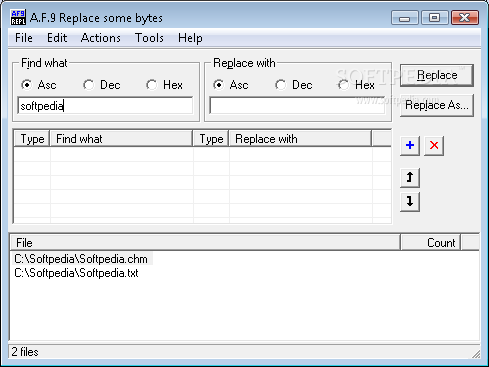Open the Edit menu
The height and width of the screenshot is (367, 489).
pyautogui.click(x=57, y=38)
